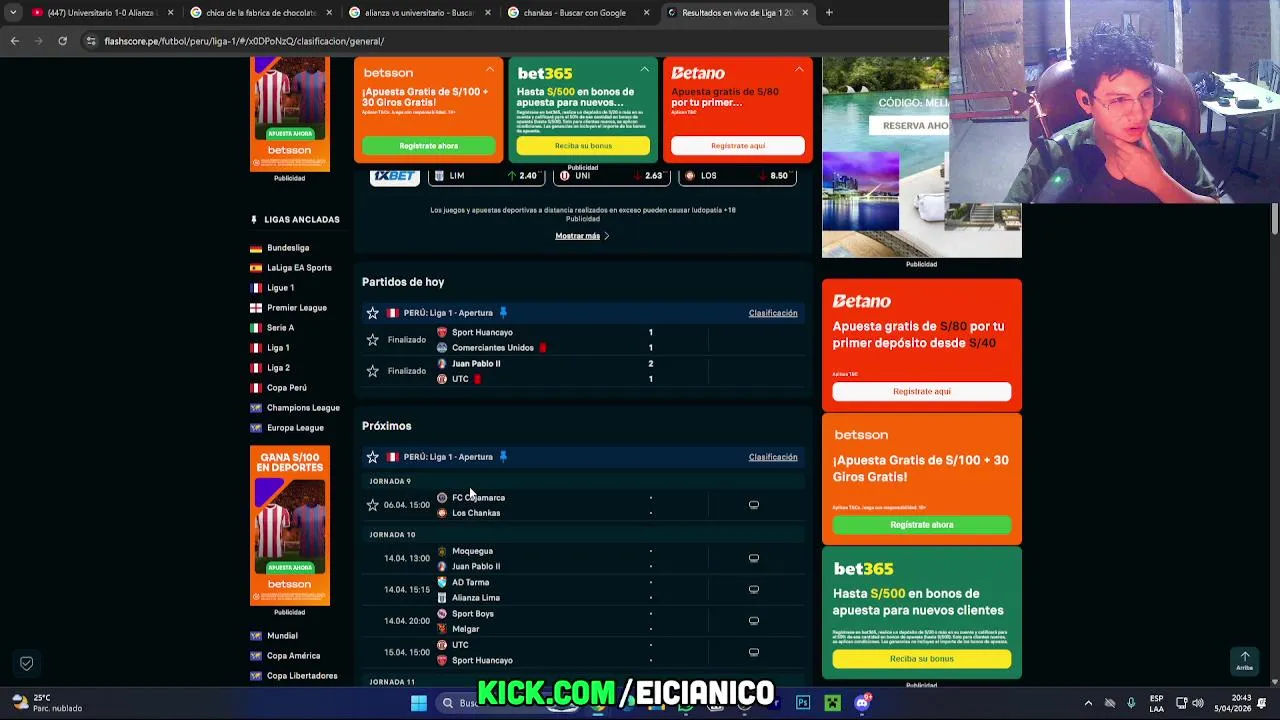Open Windows Start menu
The image size is (1280, 720).
[x=419, y=703]
